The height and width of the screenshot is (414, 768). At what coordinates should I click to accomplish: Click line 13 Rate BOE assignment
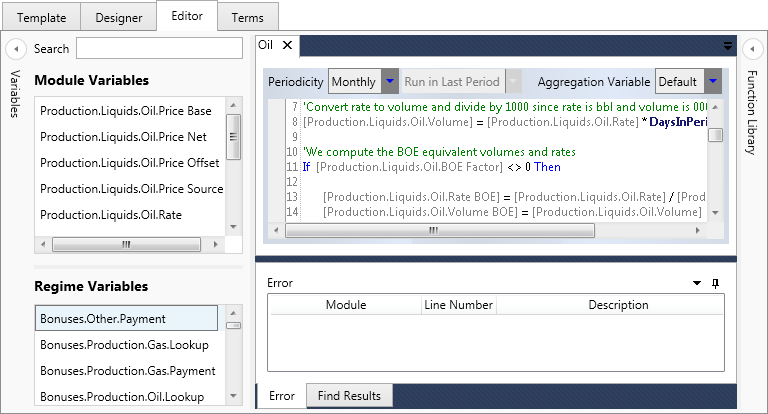pos(514,197)
